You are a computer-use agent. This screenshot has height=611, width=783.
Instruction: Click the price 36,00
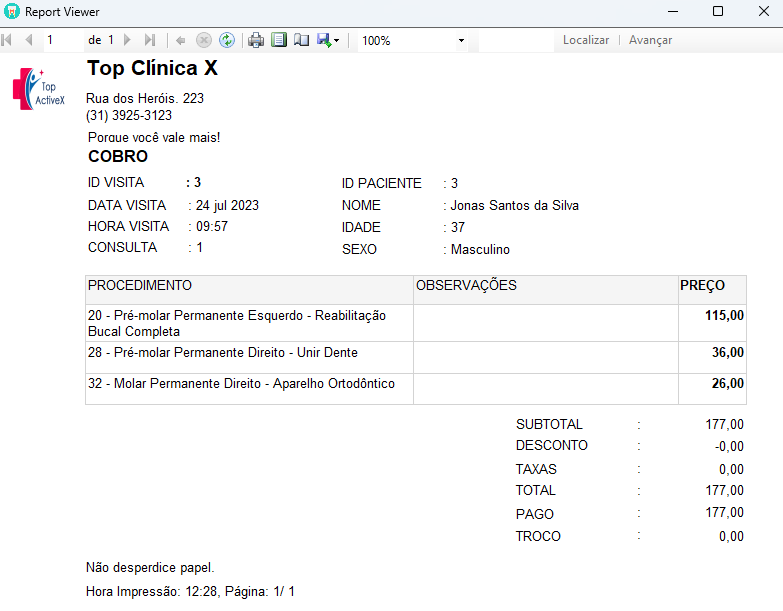point(728,352)
